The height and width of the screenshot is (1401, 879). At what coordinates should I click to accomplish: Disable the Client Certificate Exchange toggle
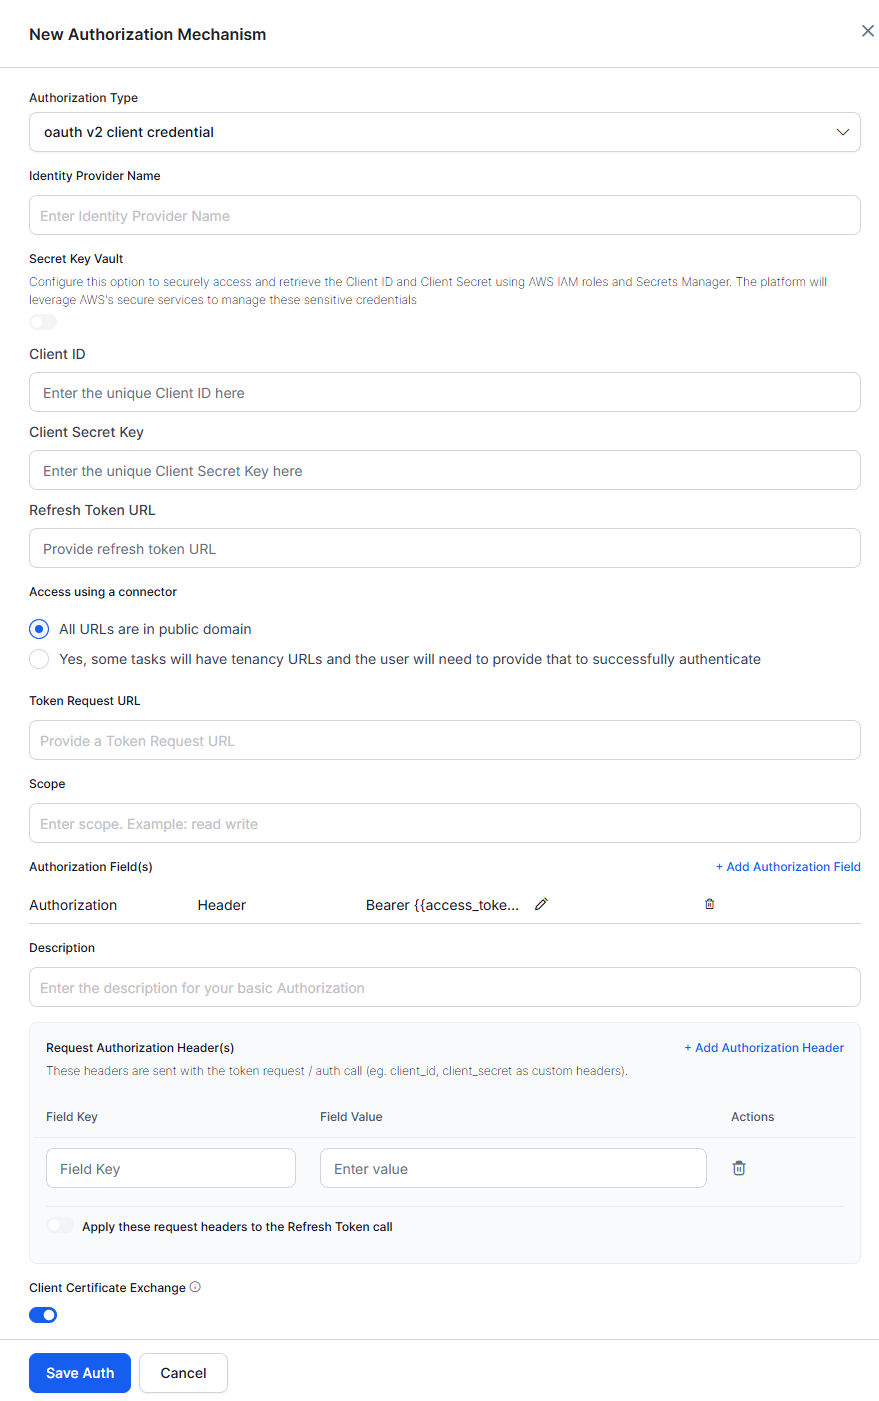43,1314
